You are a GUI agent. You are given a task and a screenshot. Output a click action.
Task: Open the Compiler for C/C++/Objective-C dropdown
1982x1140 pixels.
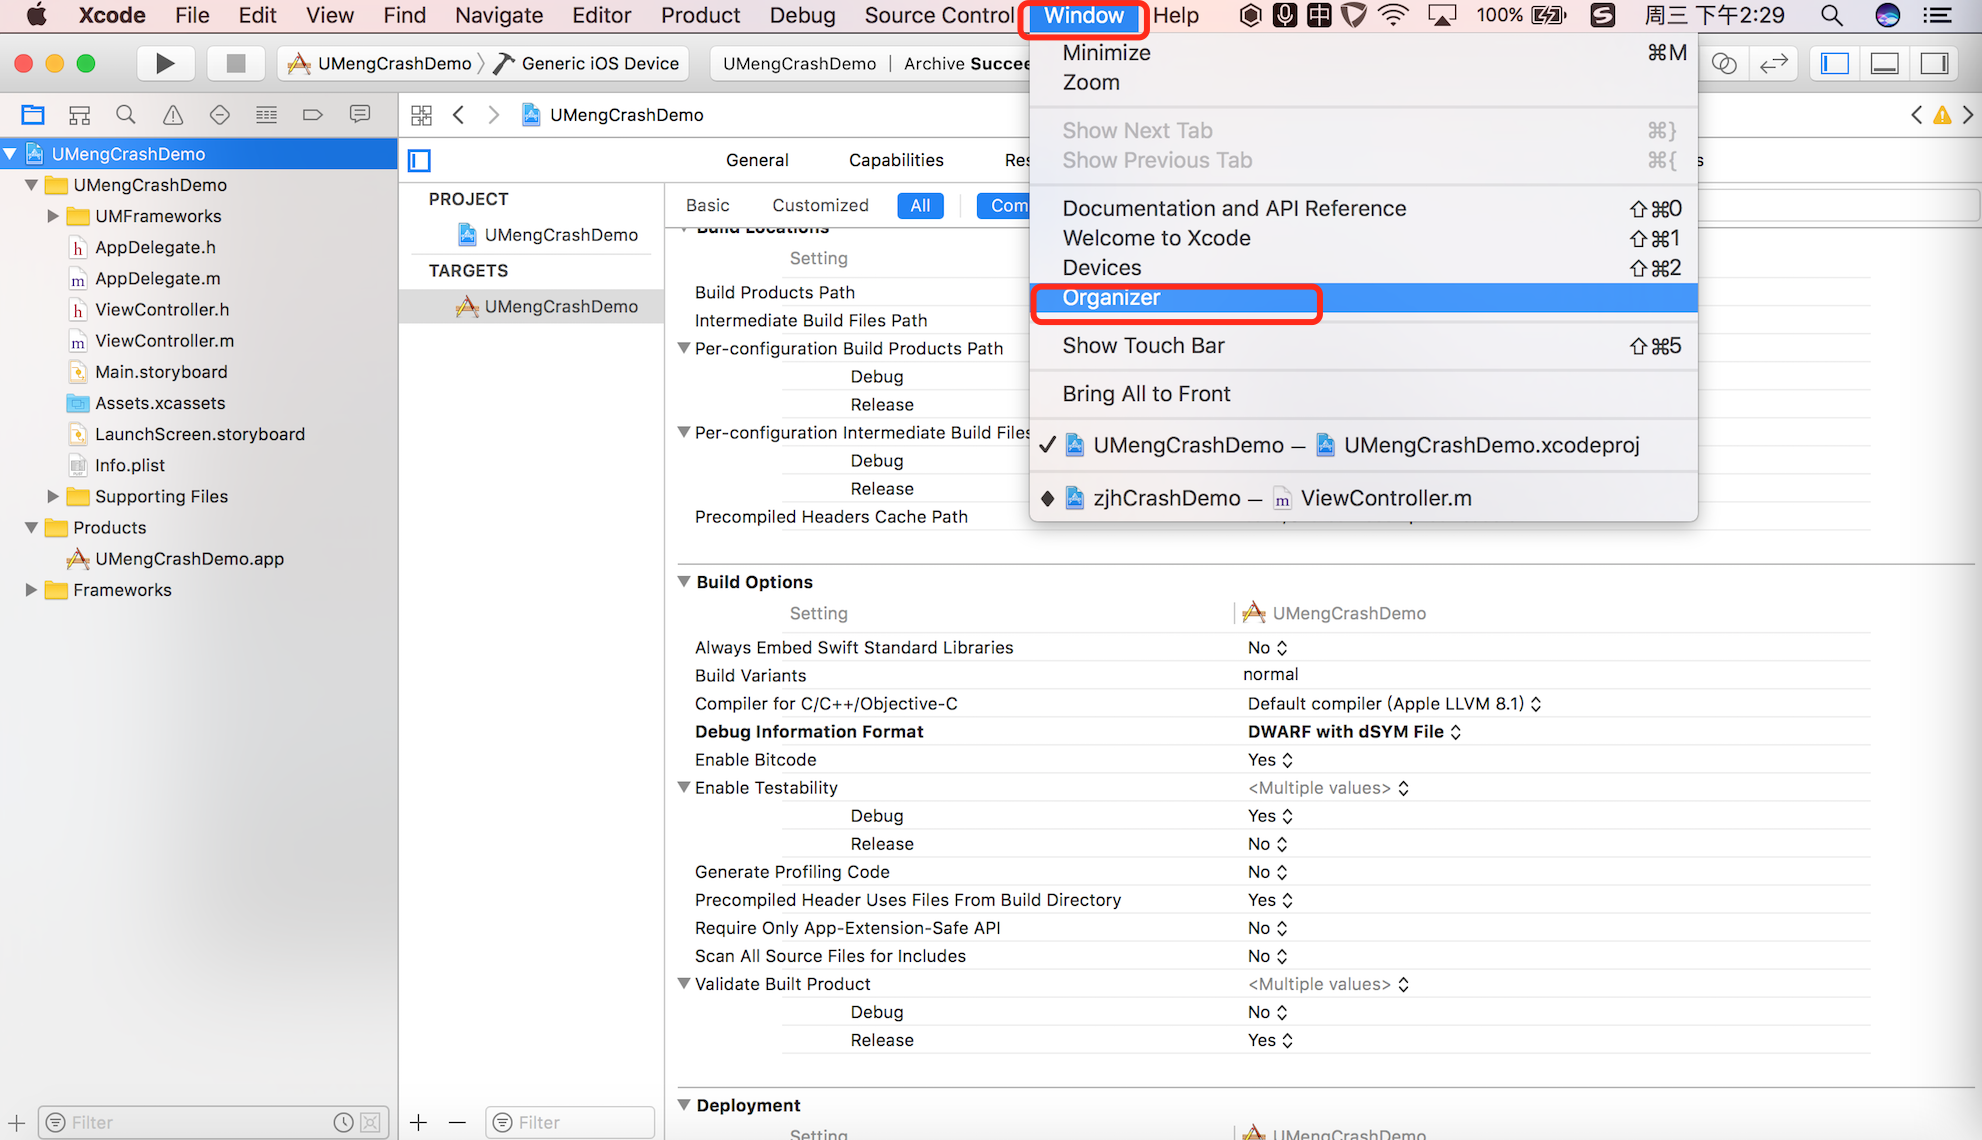(x=1395, y=704)
